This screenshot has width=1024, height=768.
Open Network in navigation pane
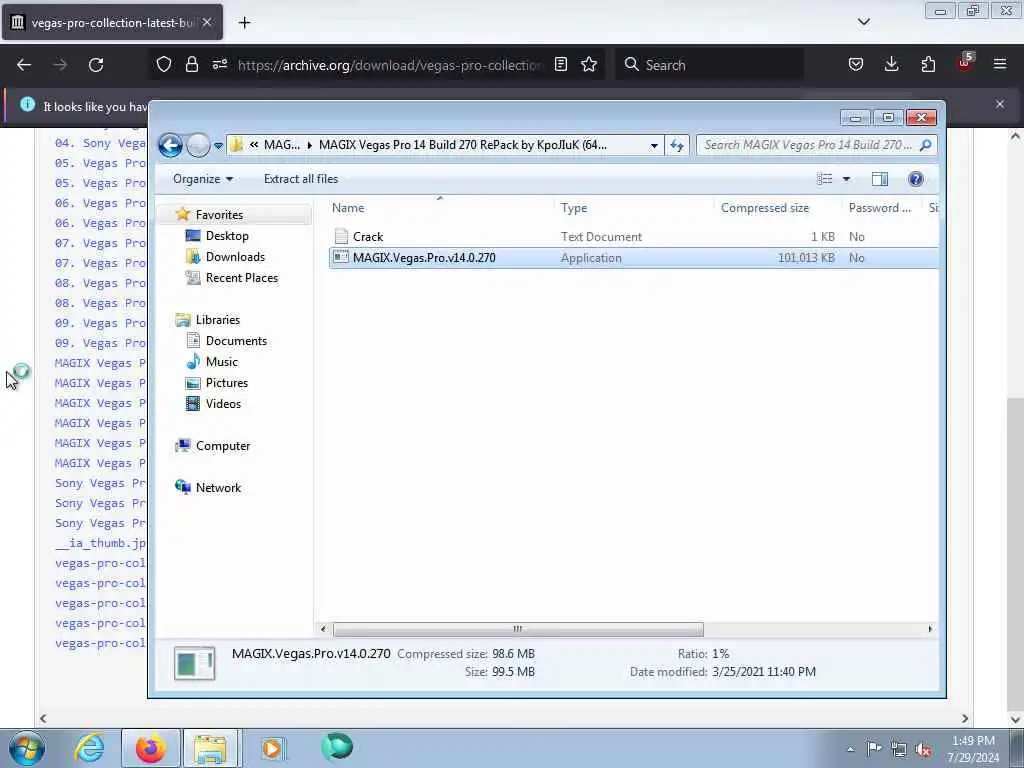click(218, 487)
